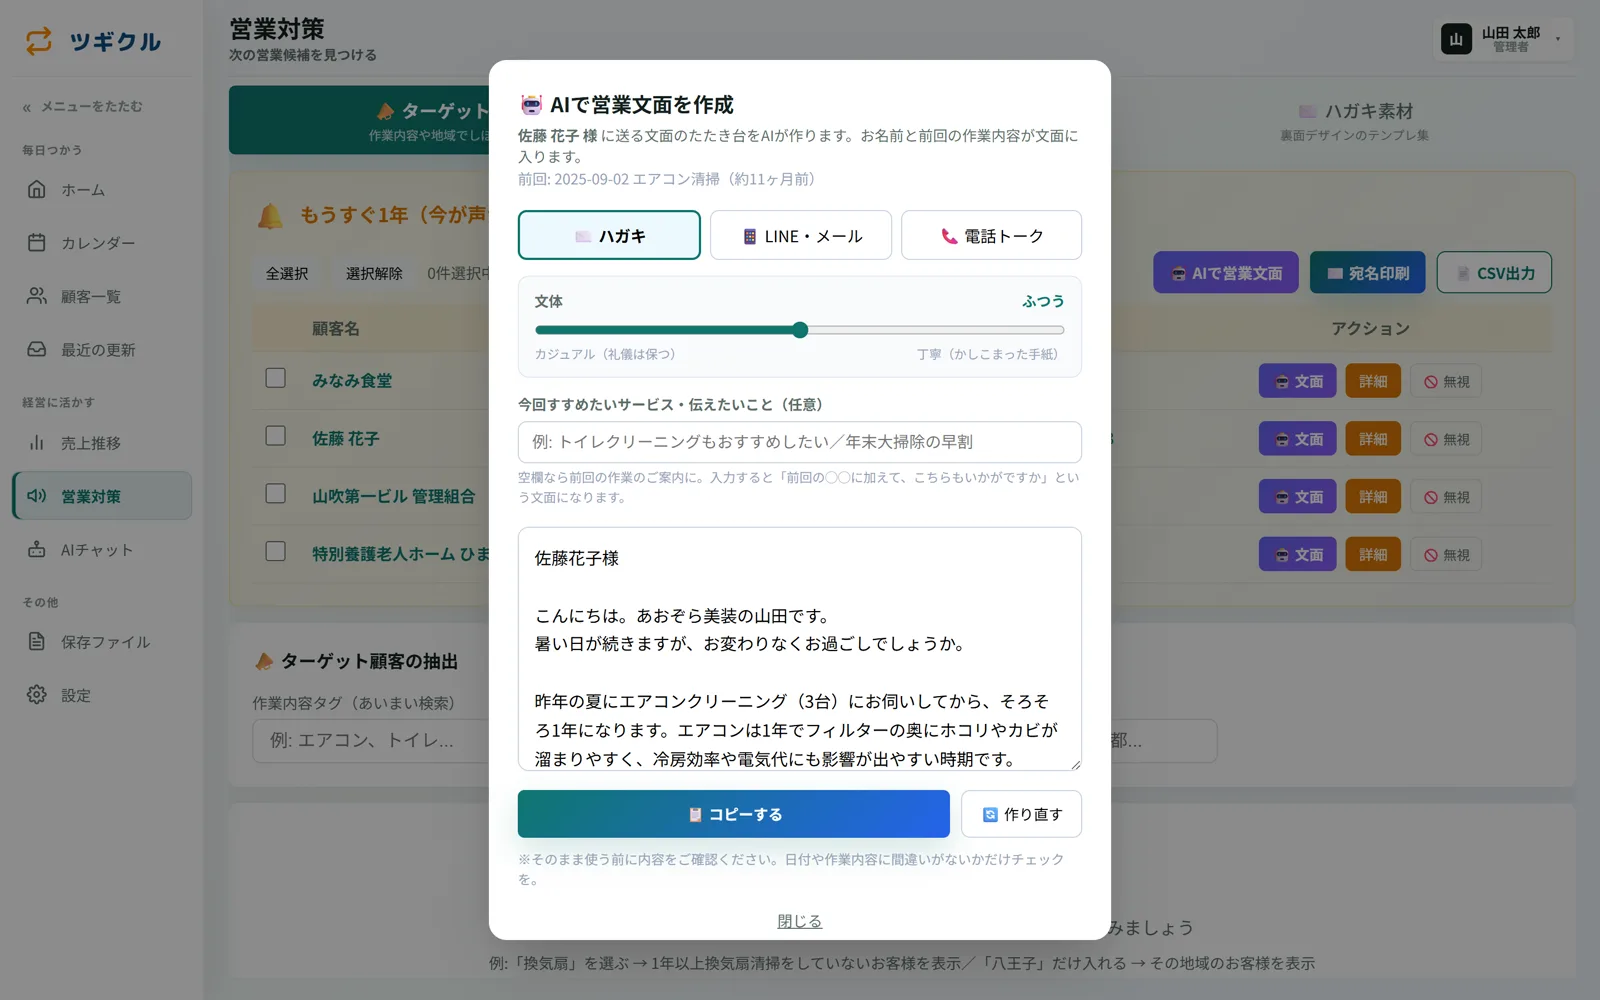
Task: Select the LINE・メール format option
Action: click(801, 235)
